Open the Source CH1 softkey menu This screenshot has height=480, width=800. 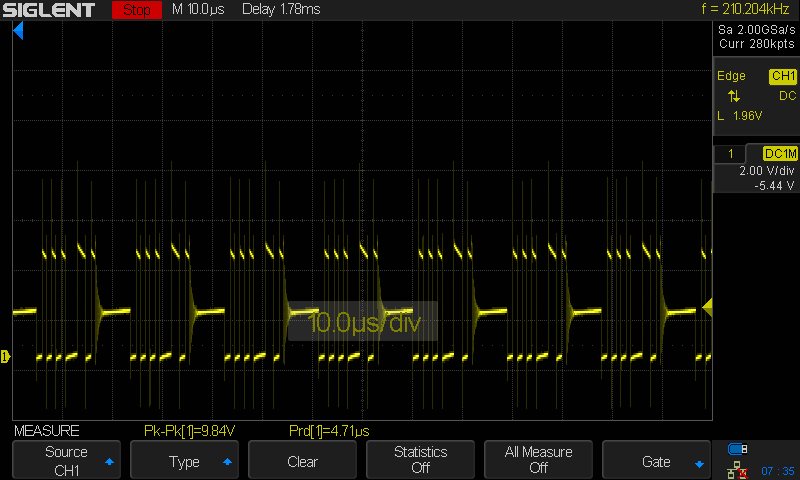66,460
